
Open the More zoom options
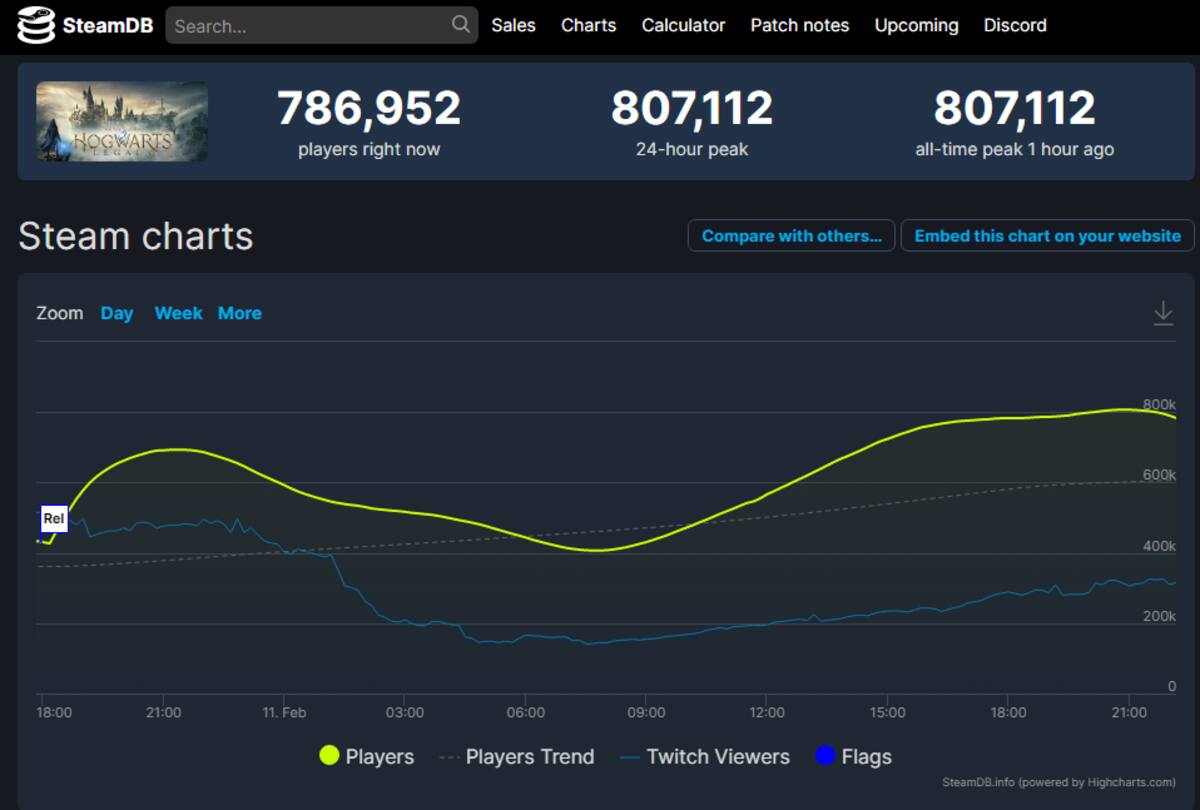240,313
